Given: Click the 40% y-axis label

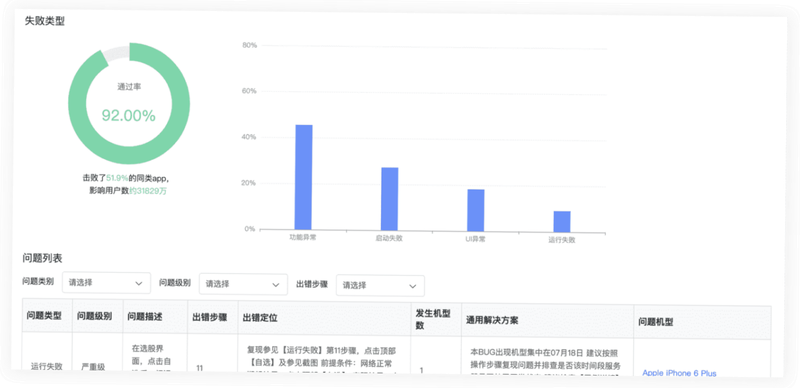Looking at the screenshot, I should pyautogui.click(x=249, y=137).
